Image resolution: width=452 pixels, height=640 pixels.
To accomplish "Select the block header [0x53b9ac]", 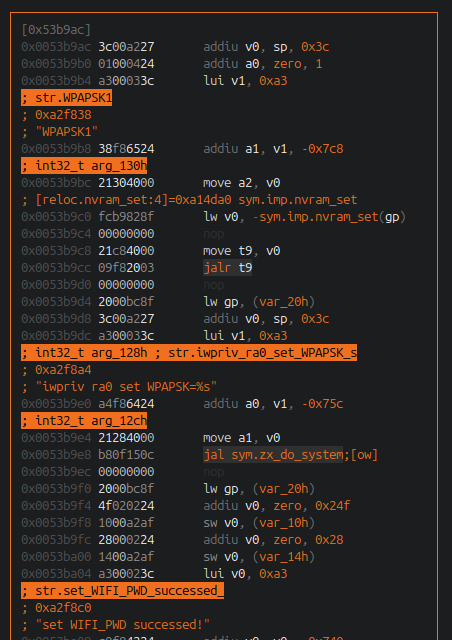I will pyautogui.click(x=56, y=30).
